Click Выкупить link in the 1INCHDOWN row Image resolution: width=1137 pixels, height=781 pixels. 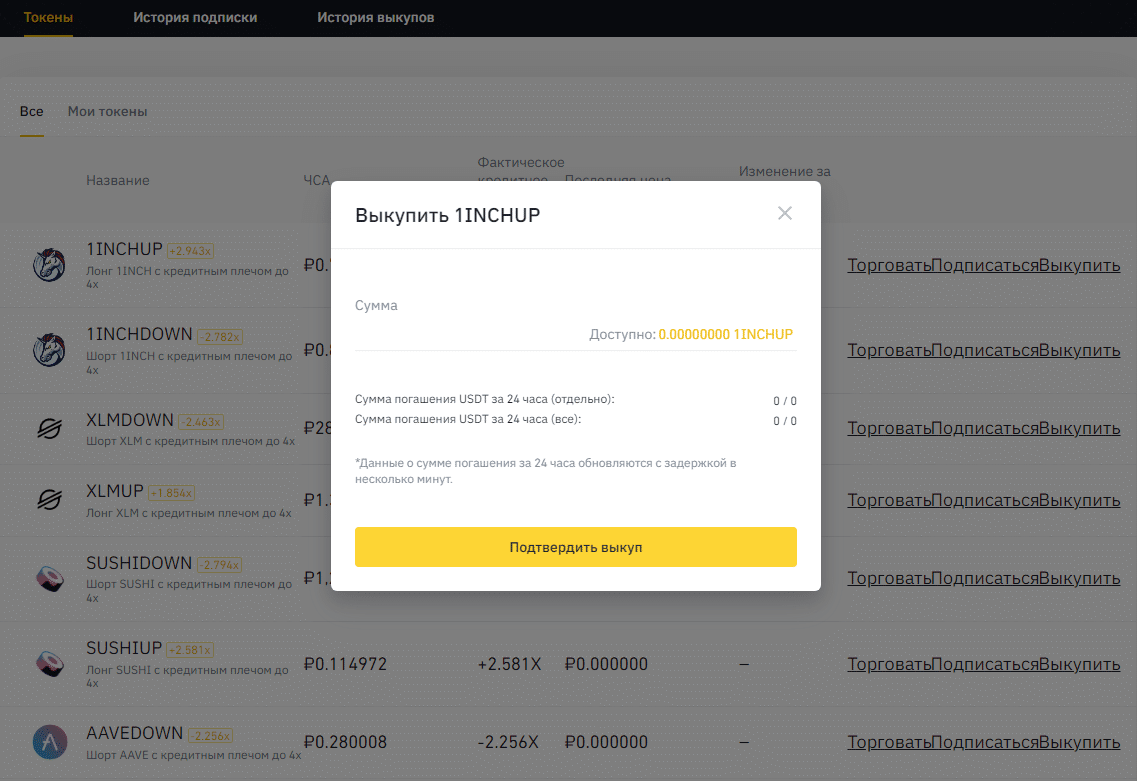pos(1079,350)
